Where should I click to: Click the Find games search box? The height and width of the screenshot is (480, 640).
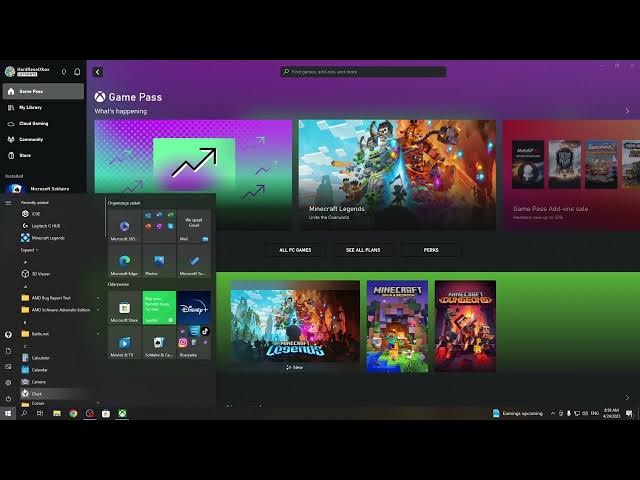coord(363,72)
